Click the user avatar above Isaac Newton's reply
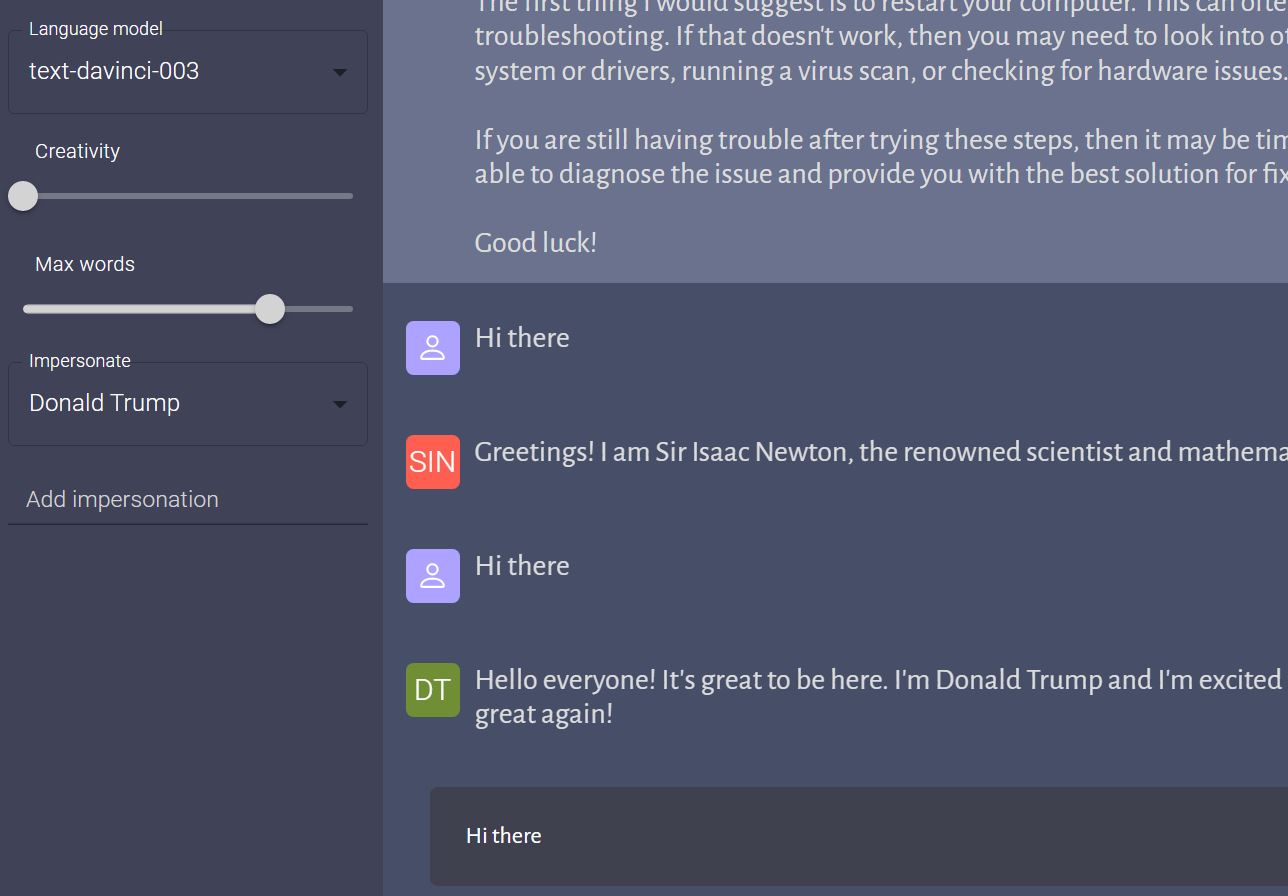1288x896 pixels. (433, 348)
